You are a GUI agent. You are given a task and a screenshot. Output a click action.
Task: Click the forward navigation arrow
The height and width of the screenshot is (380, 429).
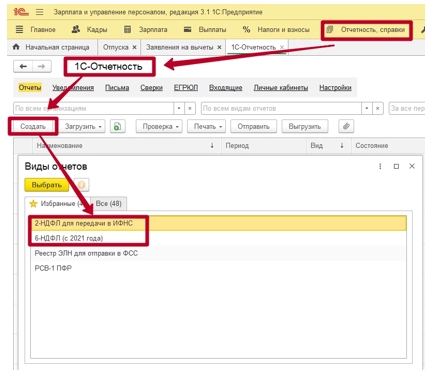tap(42, 66)
